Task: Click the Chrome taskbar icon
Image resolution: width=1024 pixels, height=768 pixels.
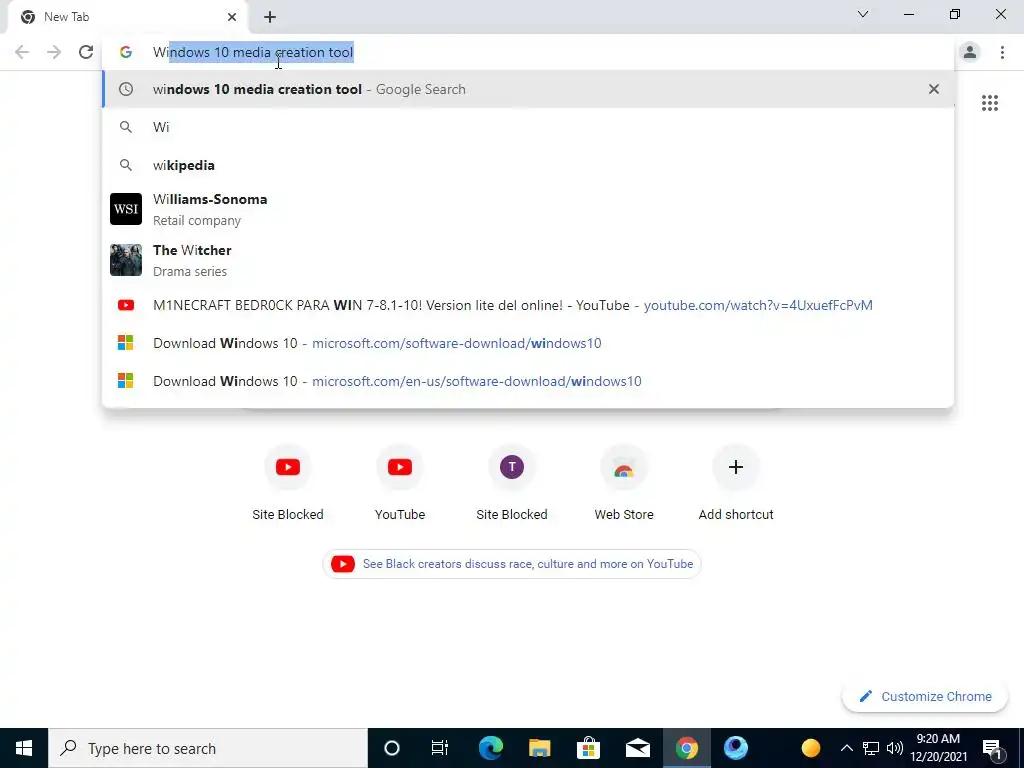Action: (x=686, y=748)
